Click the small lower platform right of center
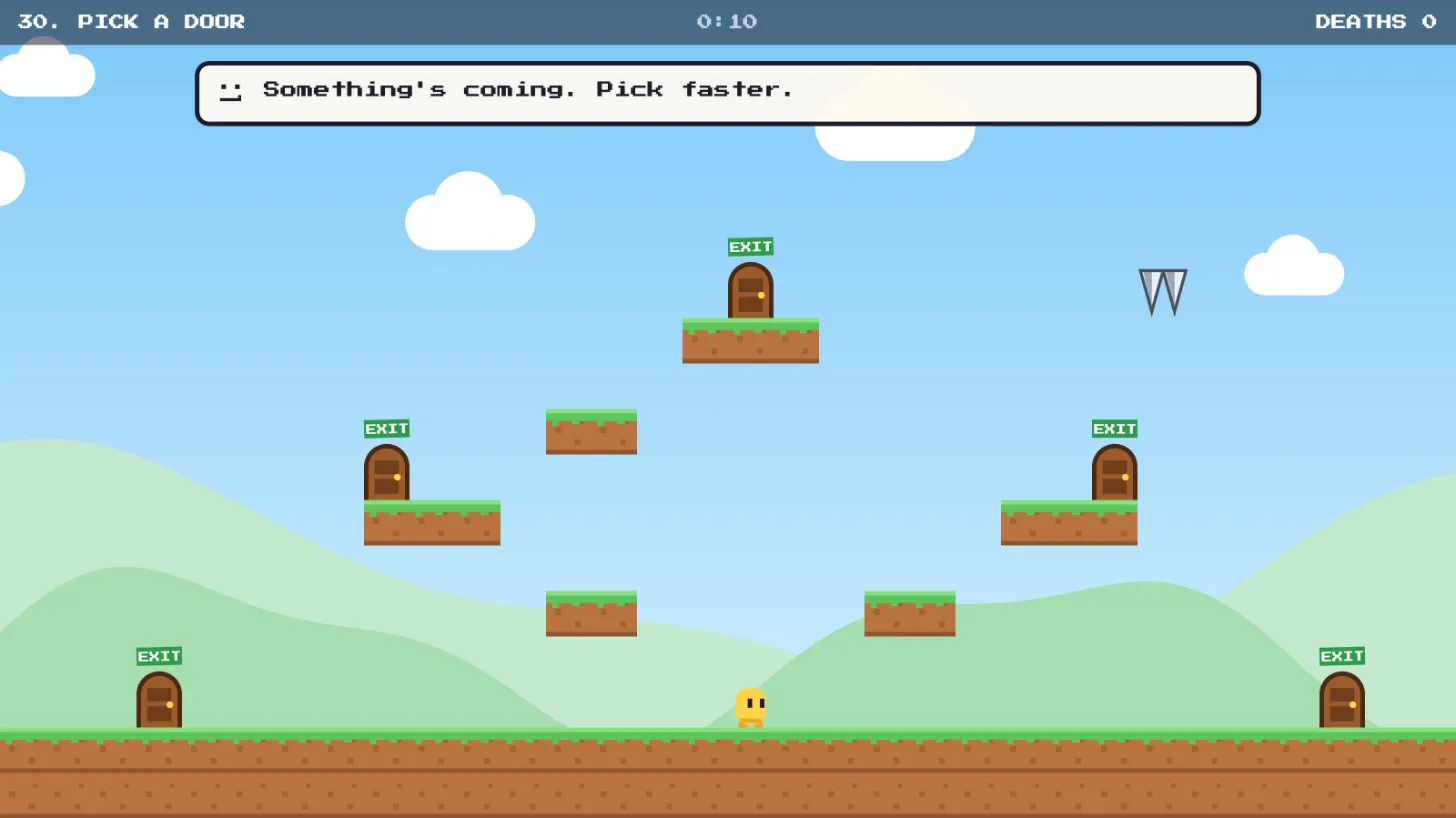 pyautogui.click(x=910, y=614)
